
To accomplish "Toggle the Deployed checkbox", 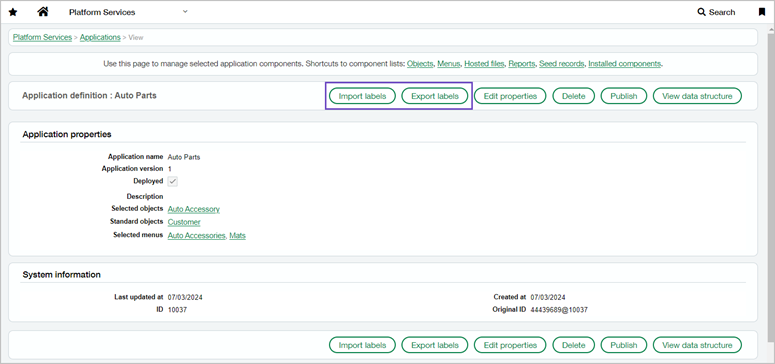I will pyautogui.click(x=172, y=182).
